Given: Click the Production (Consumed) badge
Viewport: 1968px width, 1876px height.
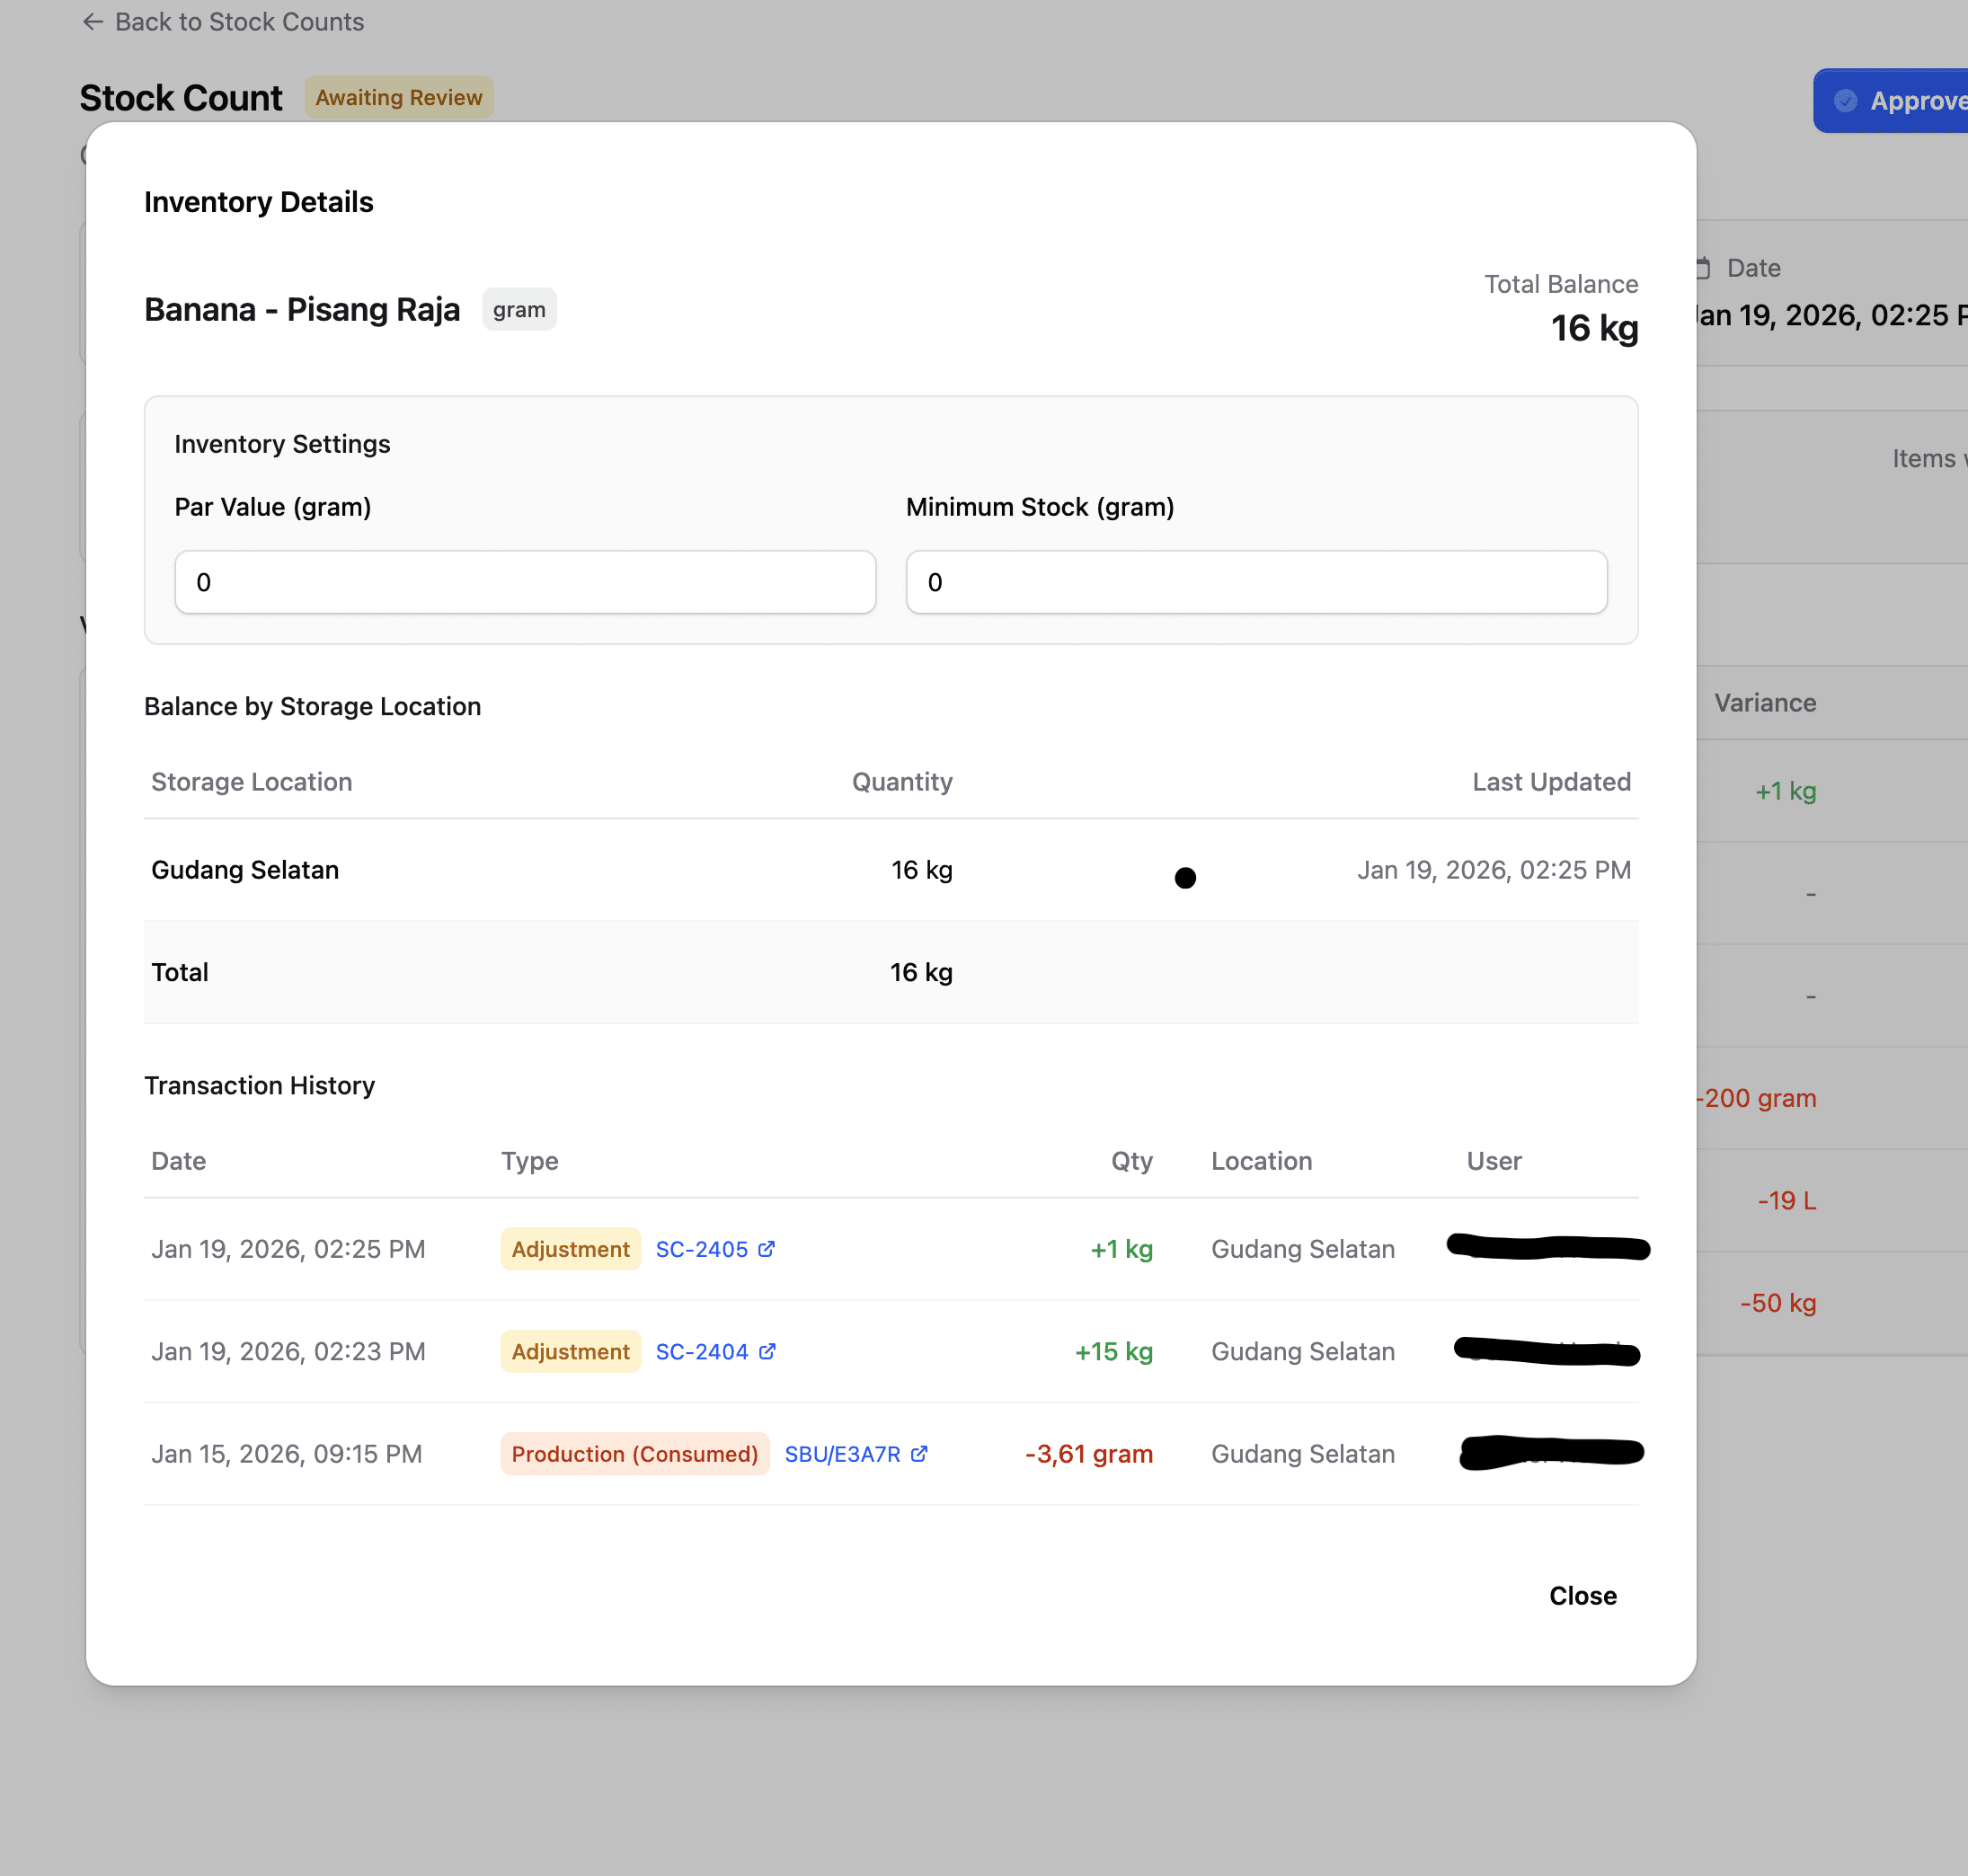Looking at the screenshot, I should pos(635,1453).
